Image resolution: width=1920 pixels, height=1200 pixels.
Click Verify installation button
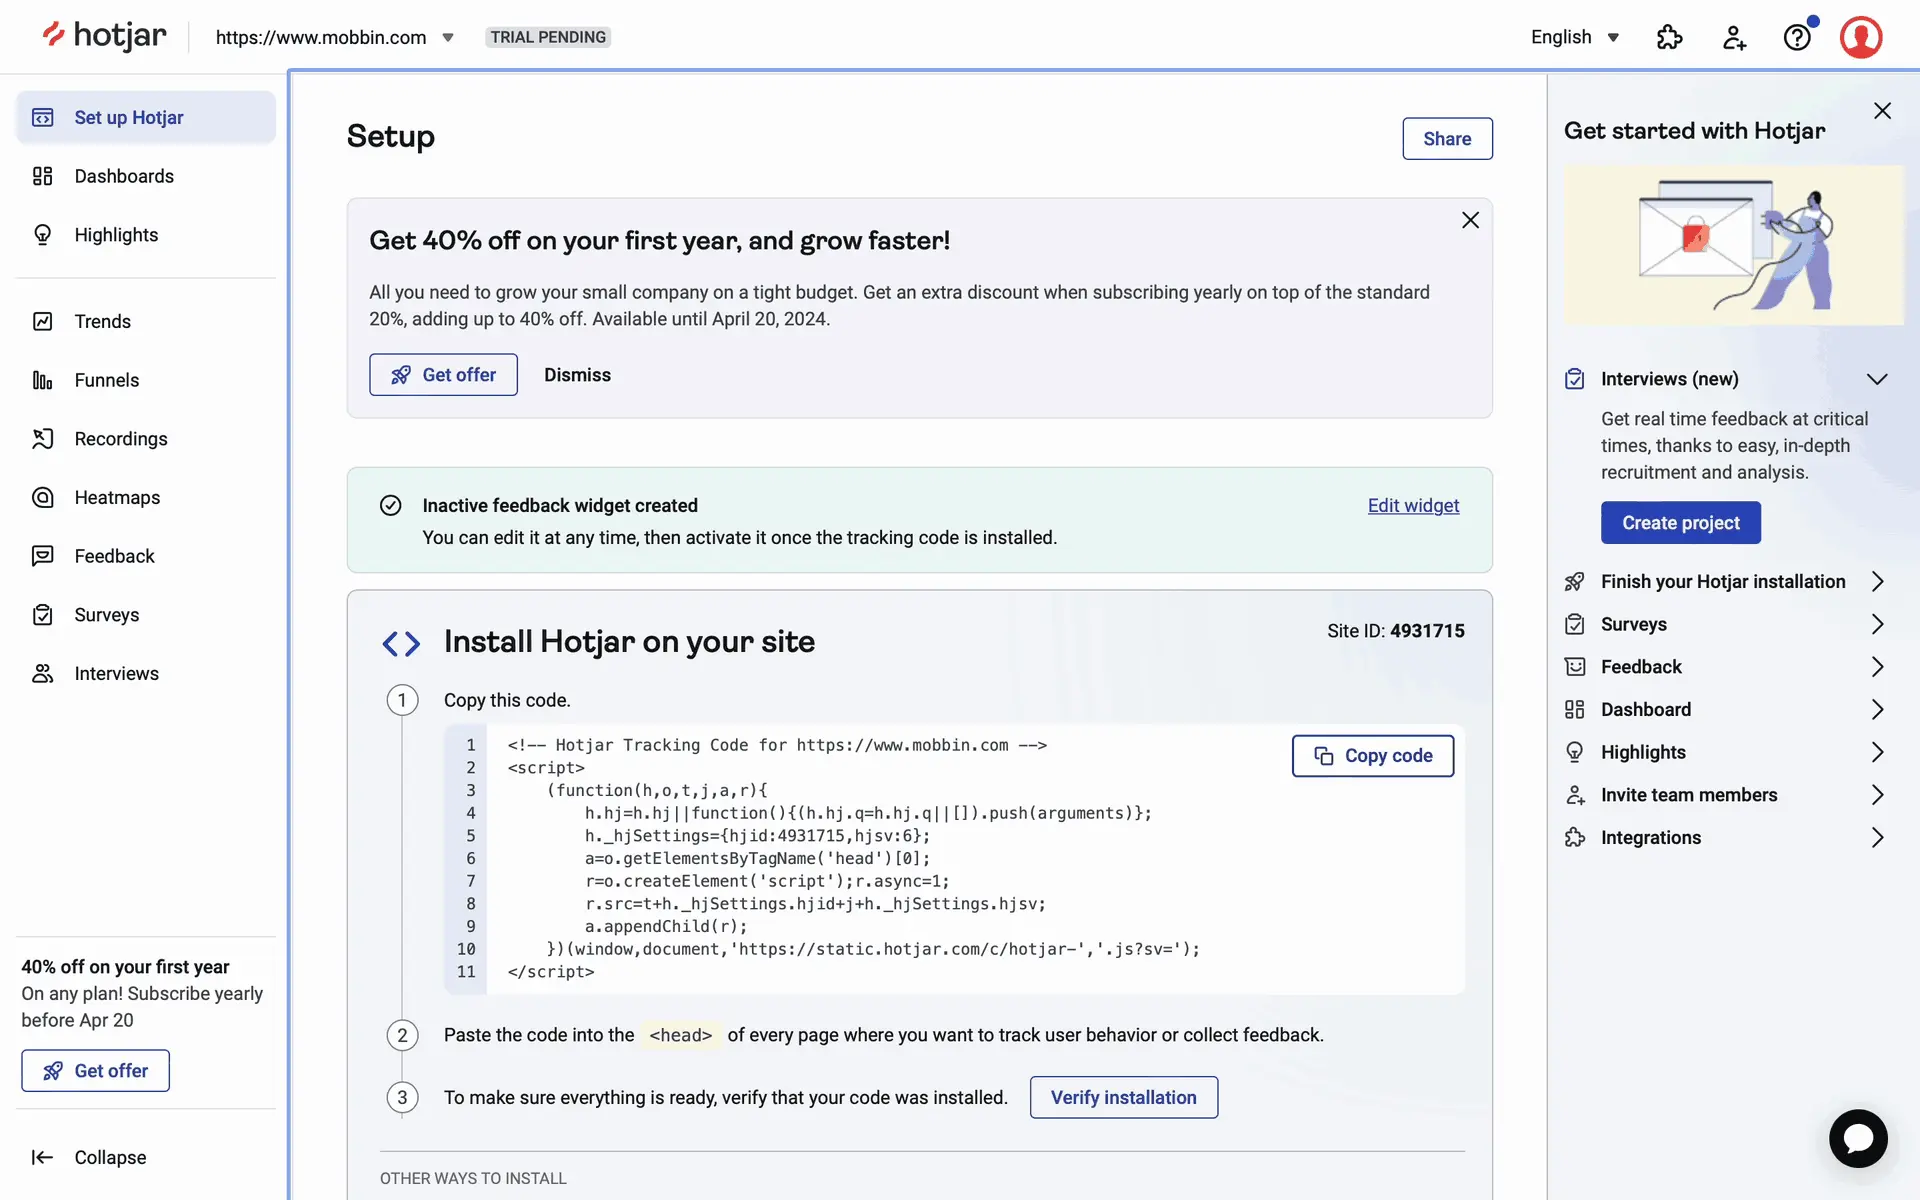1123,1098
